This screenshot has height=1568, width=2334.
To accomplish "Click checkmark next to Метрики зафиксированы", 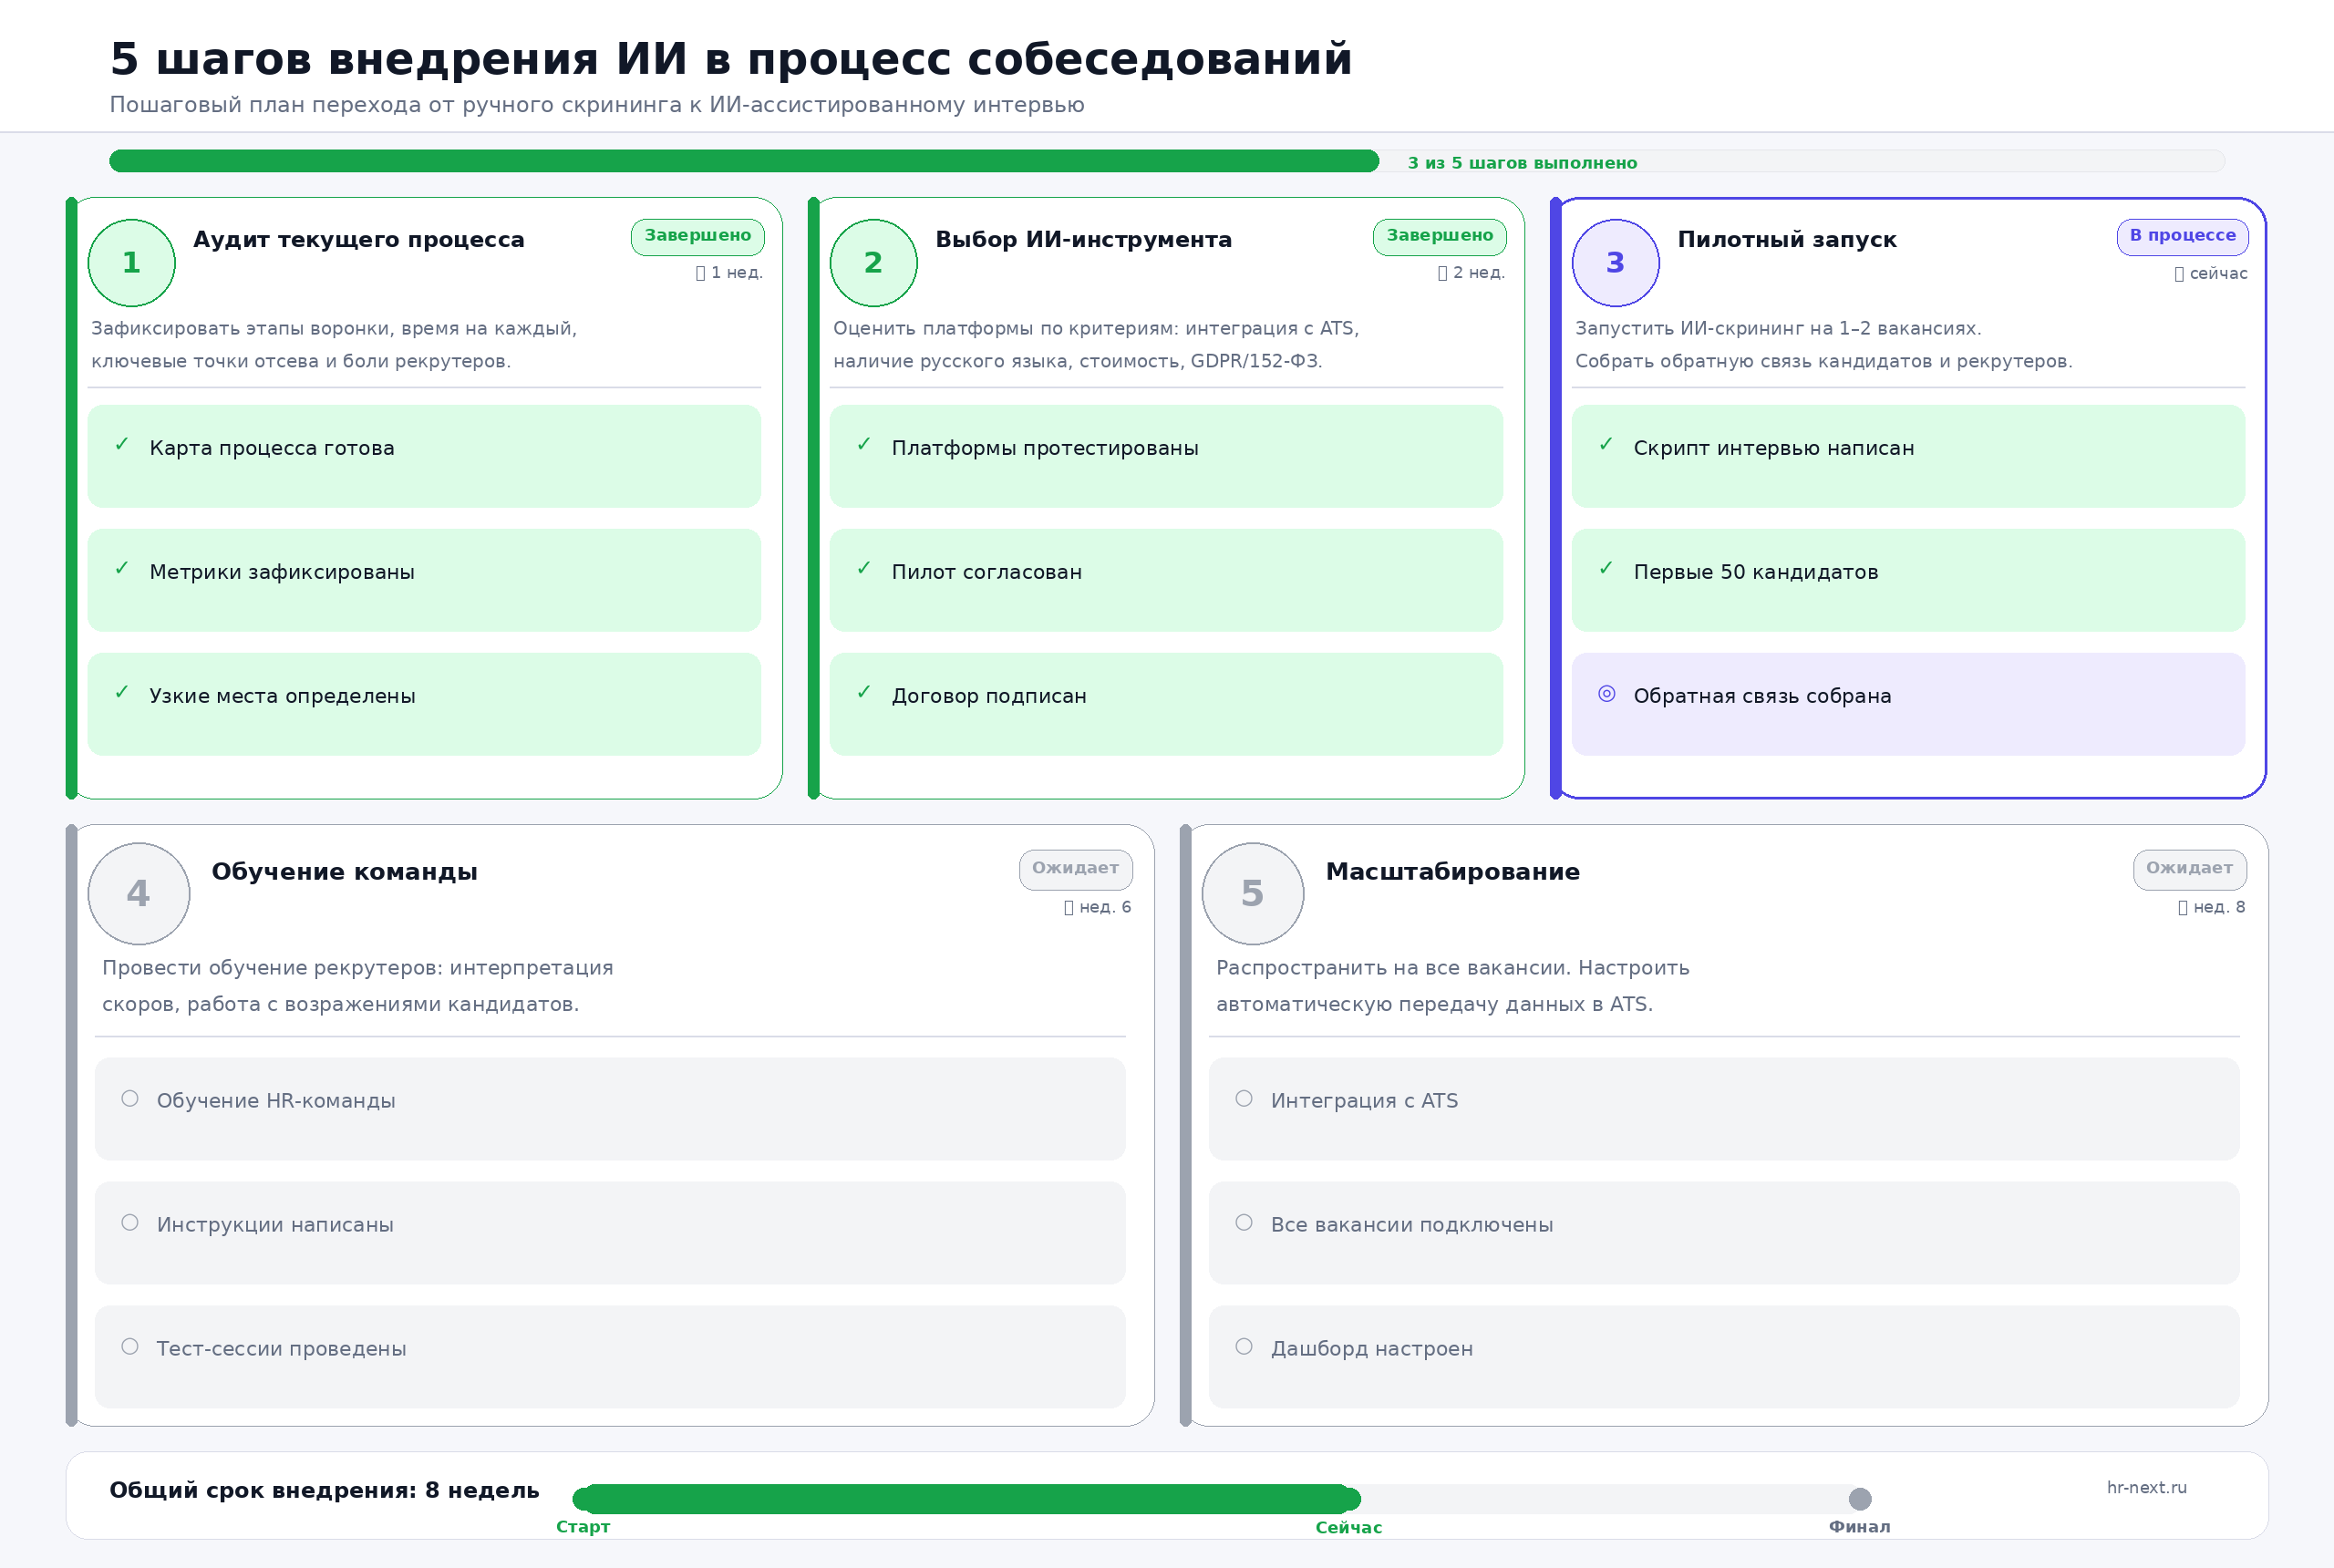I will pos(122,568).
